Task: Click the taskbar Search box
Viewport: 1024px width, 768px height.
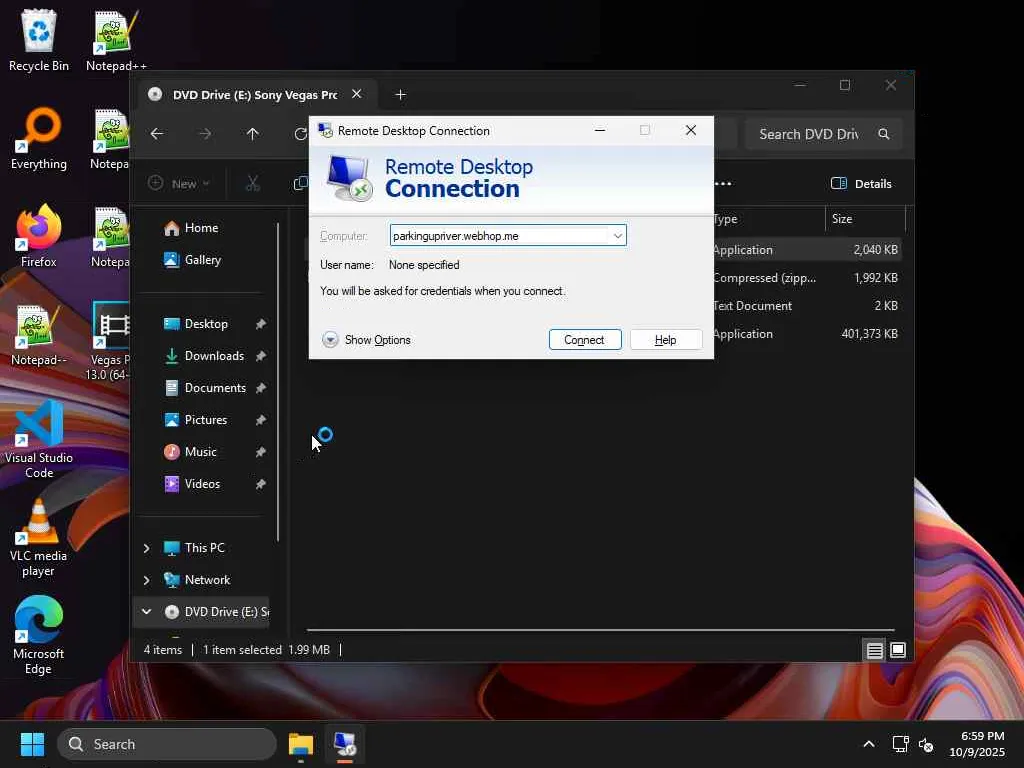Action: [x=167, y=744]
